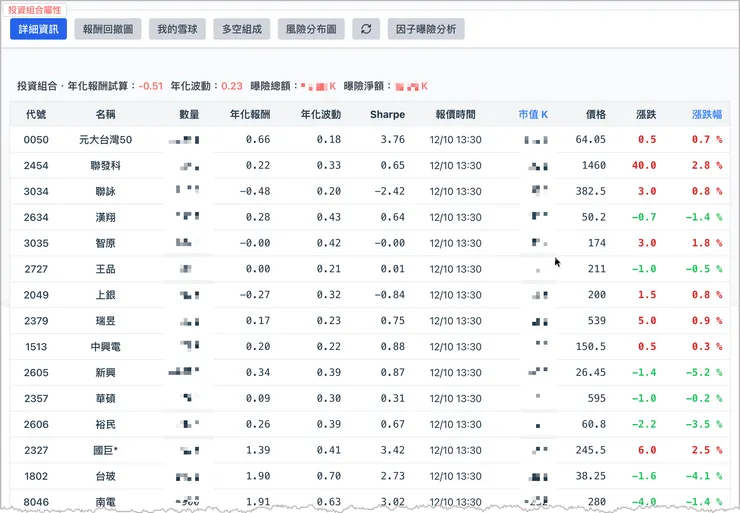This screenshot has width=740, height=513.
Task: Click the -2.42 Sharpe value
Action: [389, 192]
